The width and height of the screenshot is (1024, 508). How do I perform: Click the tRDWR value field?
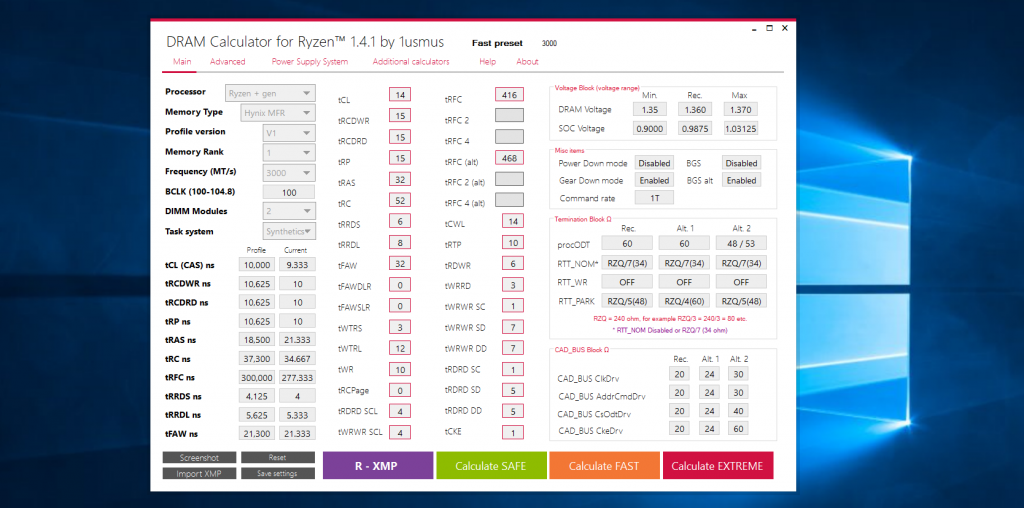click(513, 264)
